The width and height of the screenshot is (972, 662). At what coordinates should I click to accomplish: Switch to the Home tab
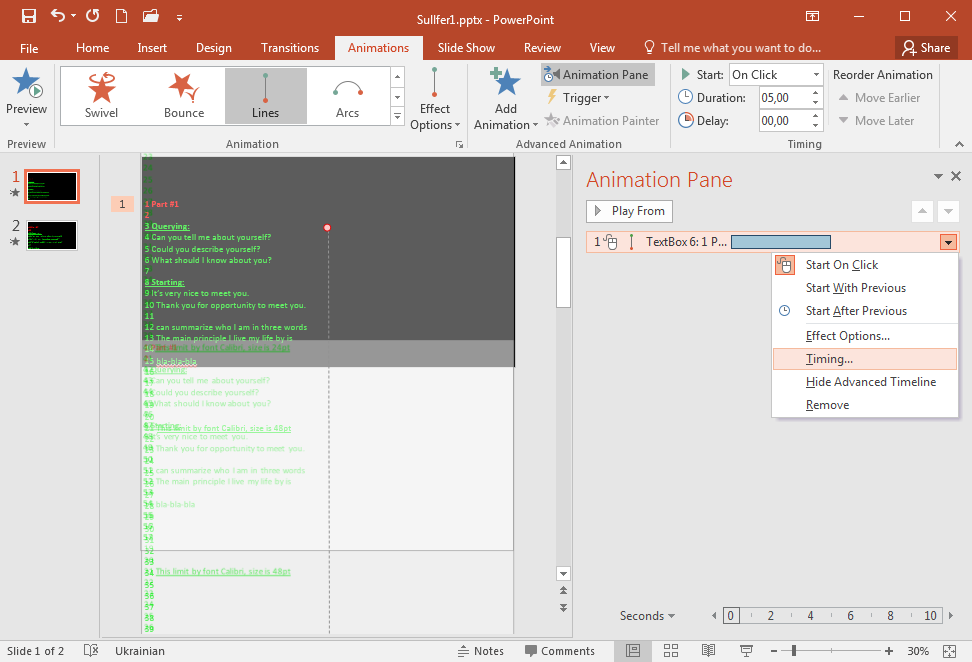pos(92,48)
